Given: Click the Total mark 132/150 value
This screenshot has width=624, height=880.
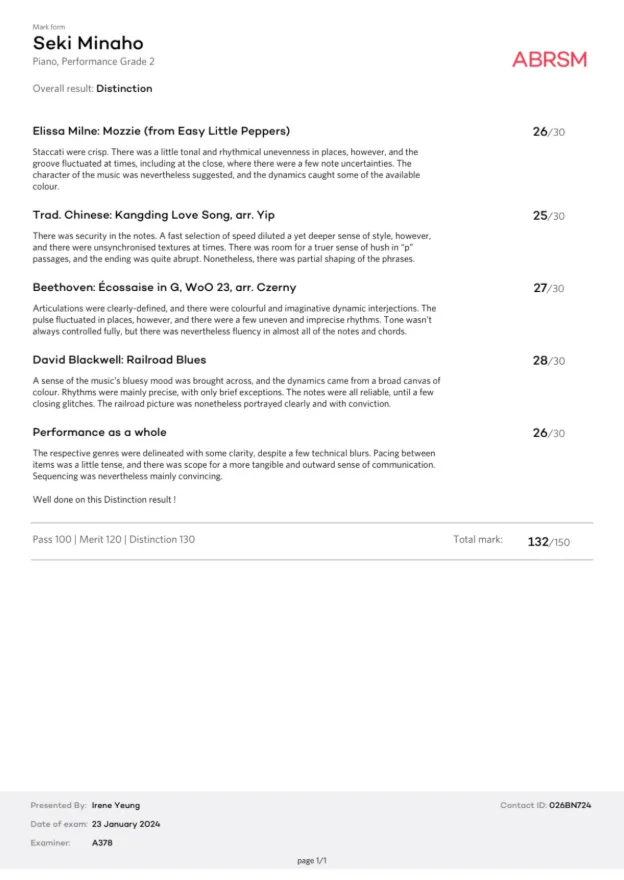Looking at the screenshot, I should tap(548, 541).
